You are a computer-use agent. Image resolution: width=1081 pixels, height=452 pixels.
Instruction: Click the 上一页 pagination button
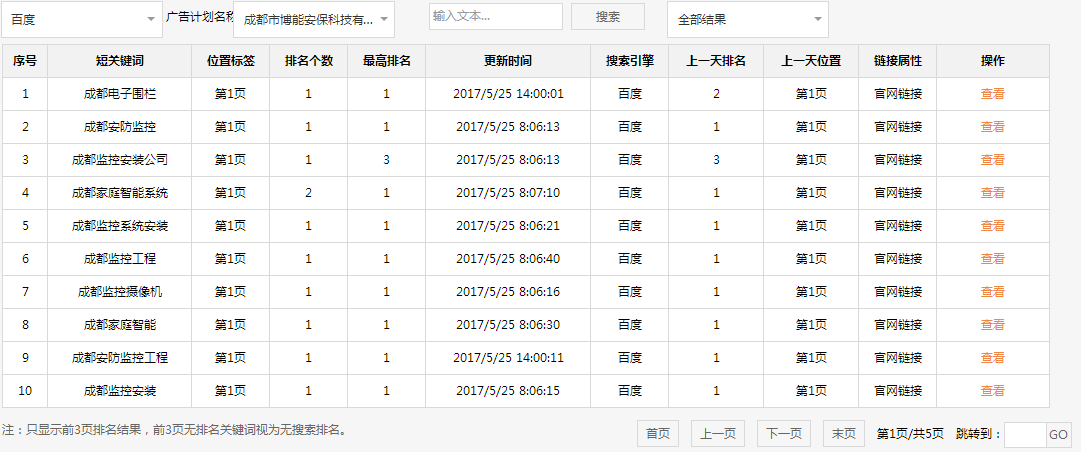point(718,433)
